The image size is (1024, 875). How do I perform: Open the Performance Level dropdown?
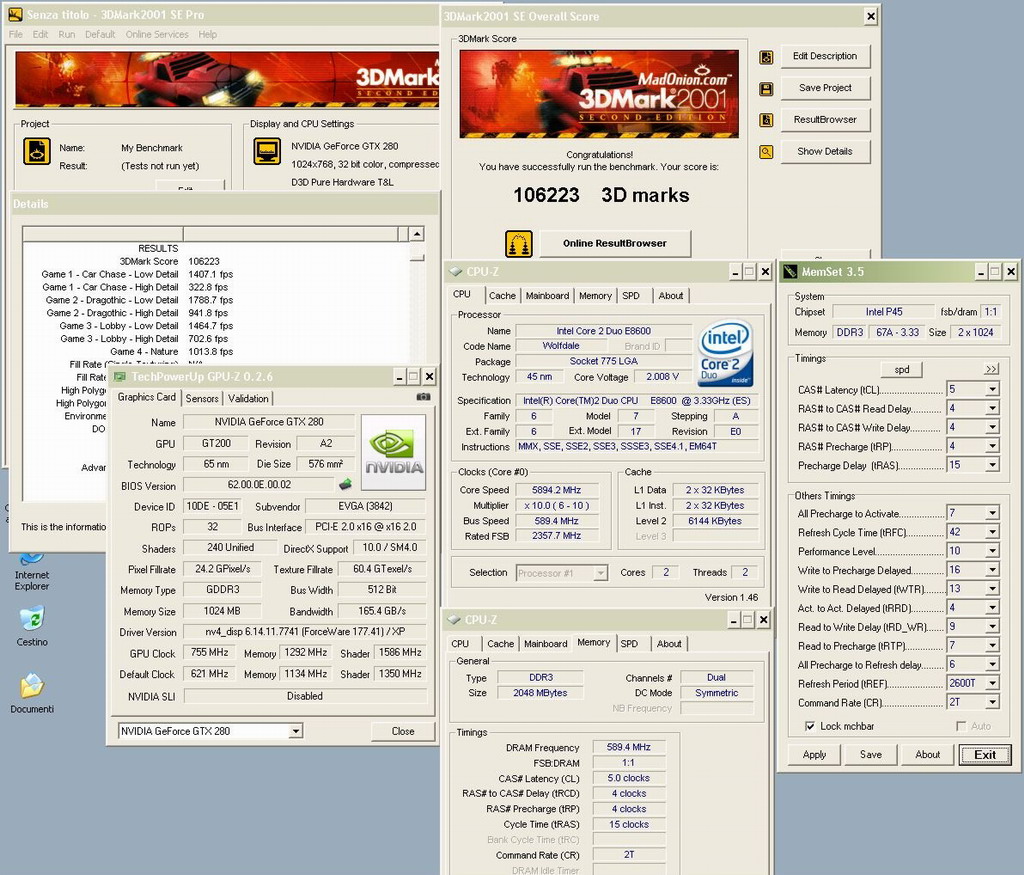[992, 551]
